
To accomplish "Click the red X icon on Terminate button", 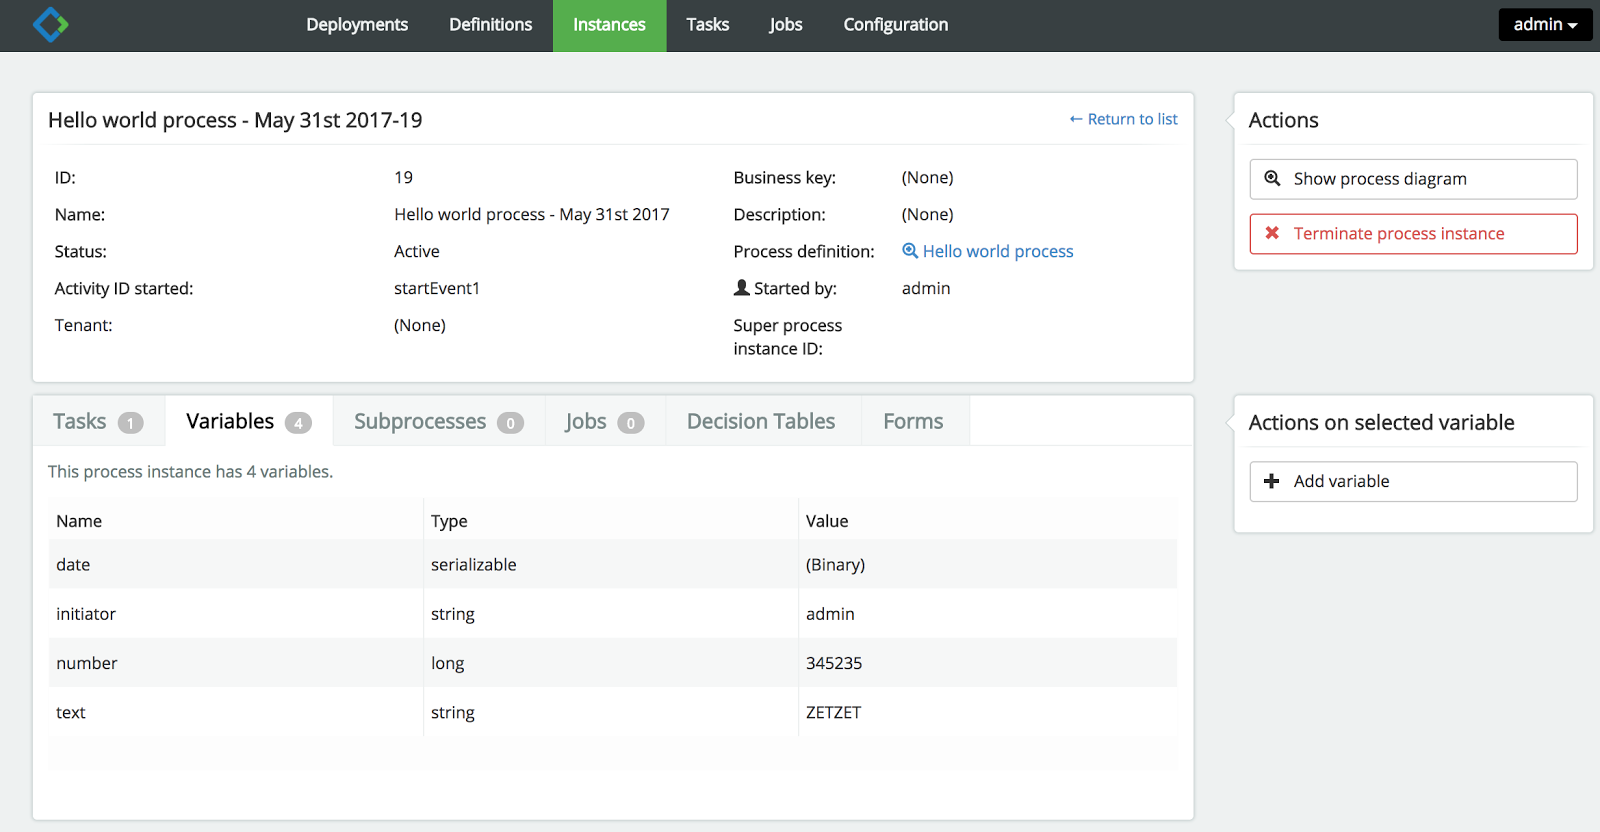I will [1272, 233].
